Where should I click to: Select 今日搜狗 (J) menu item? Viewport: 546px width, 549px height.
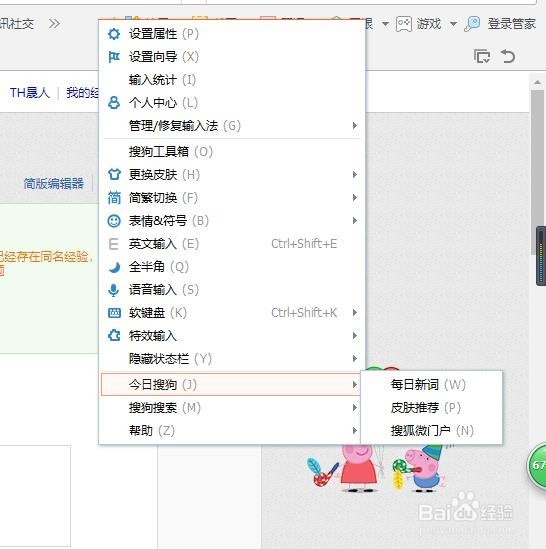coord(231,384)
